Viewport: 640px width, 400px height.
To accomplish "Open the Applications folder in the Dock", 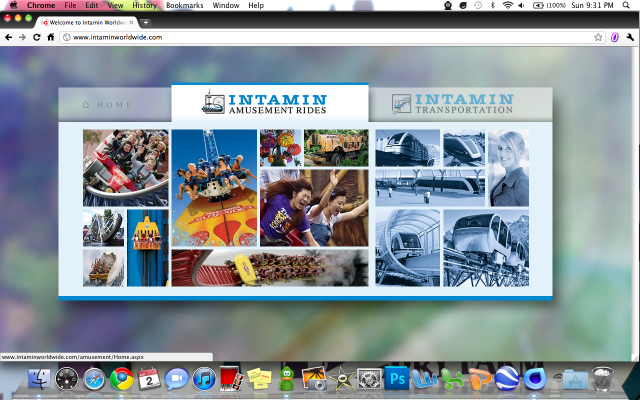I will [575, 379].
